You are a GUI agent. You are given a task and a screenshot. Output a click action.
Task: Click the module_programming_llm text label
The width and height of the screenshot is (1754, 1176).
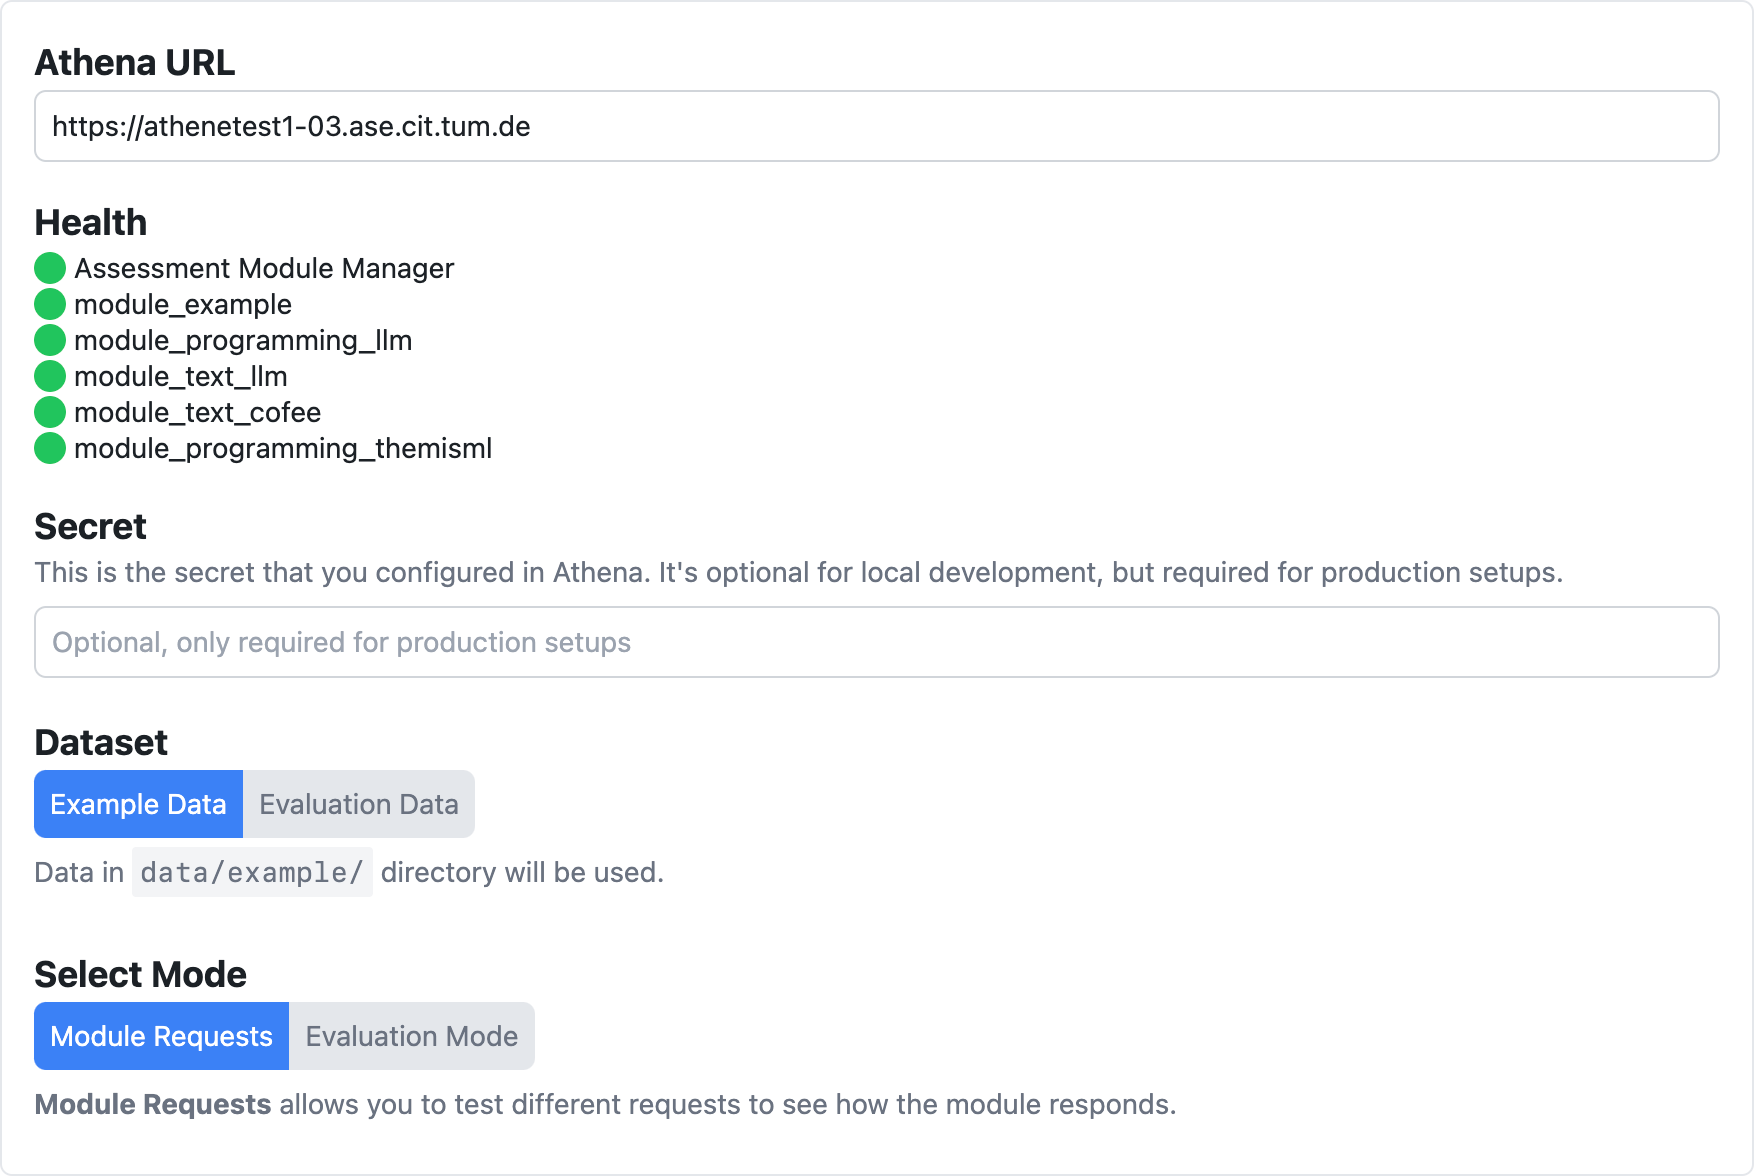pos(243,340)
